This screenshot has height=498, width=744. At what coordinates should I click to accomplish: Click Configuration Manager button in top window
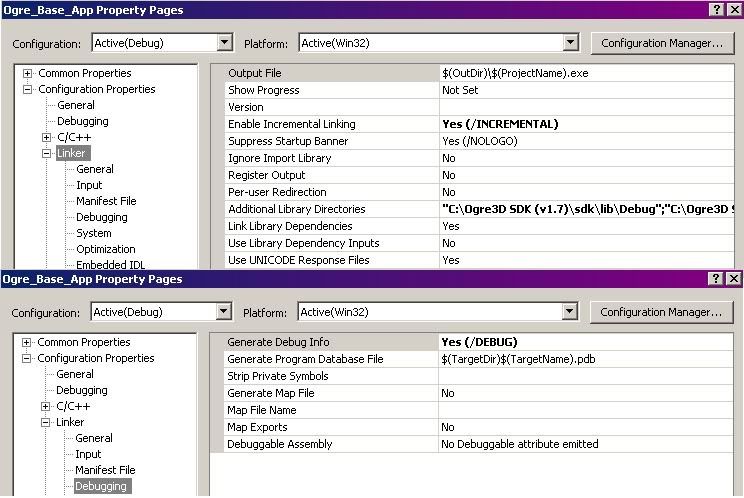(662, 43)
